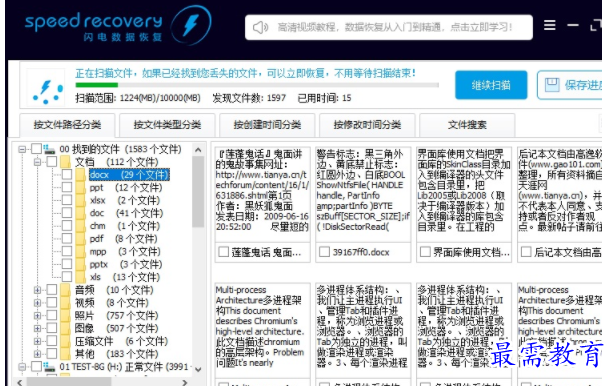Switch to 按文件路径分类 tab
Image resolution: width=612 pixels, height=386 pixels.
67,125
